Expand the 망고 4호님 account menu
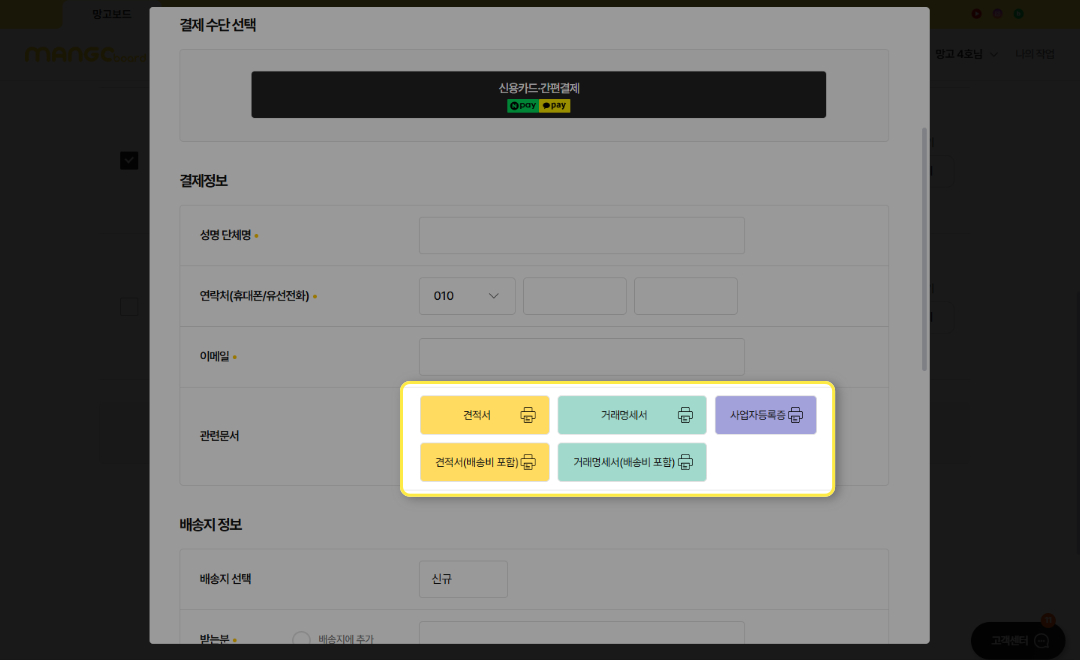The height and width of the screenshot is (660, 1080). pyautogui.click(x=966, y=54)
